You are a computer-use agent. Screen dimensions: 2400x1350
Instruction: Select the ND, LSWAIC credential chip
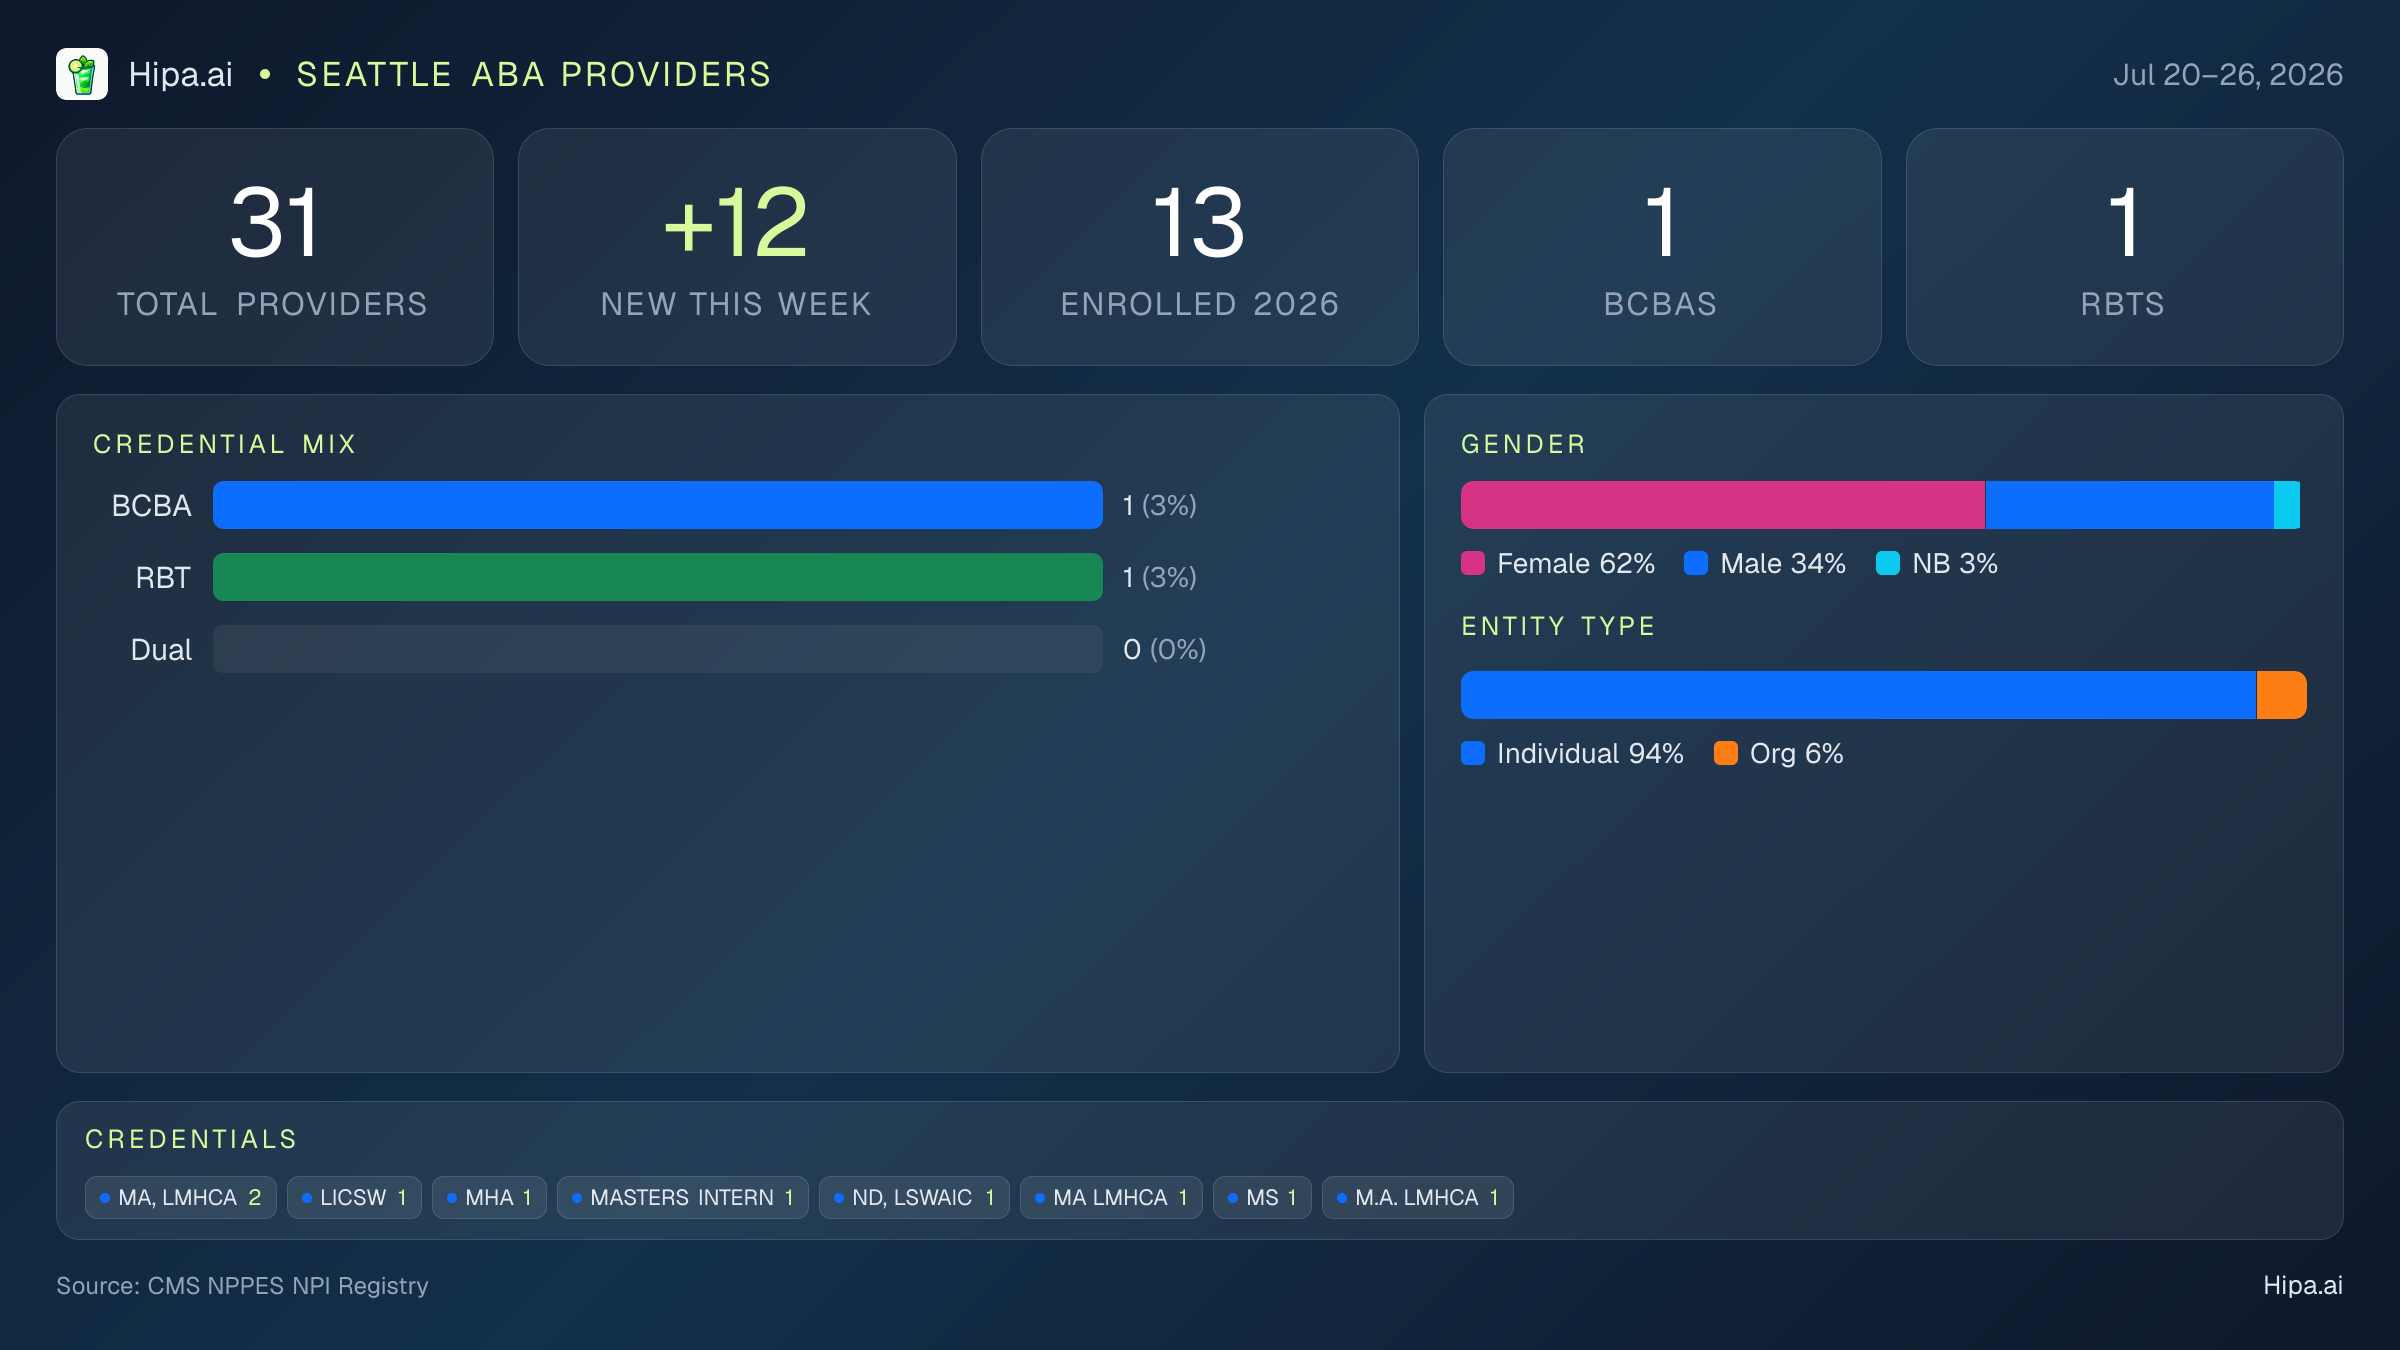[914, 1197]
